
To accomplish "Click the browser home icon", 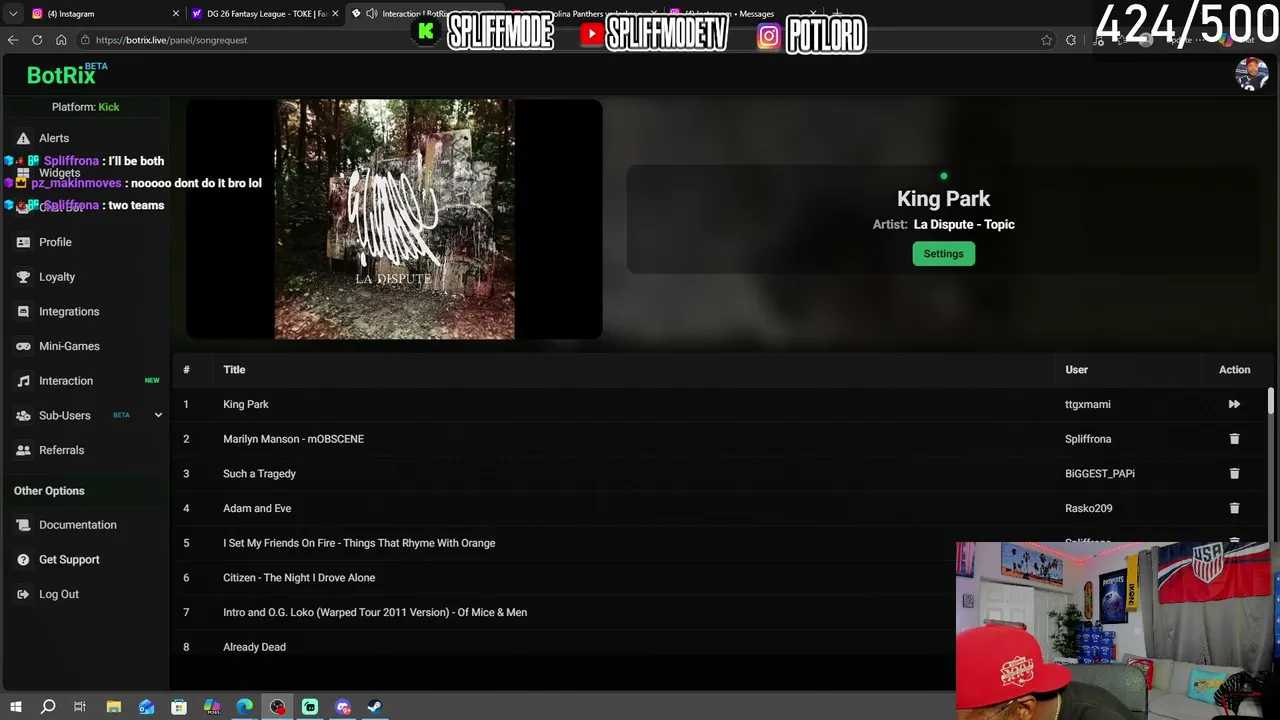I will [61, 40].
